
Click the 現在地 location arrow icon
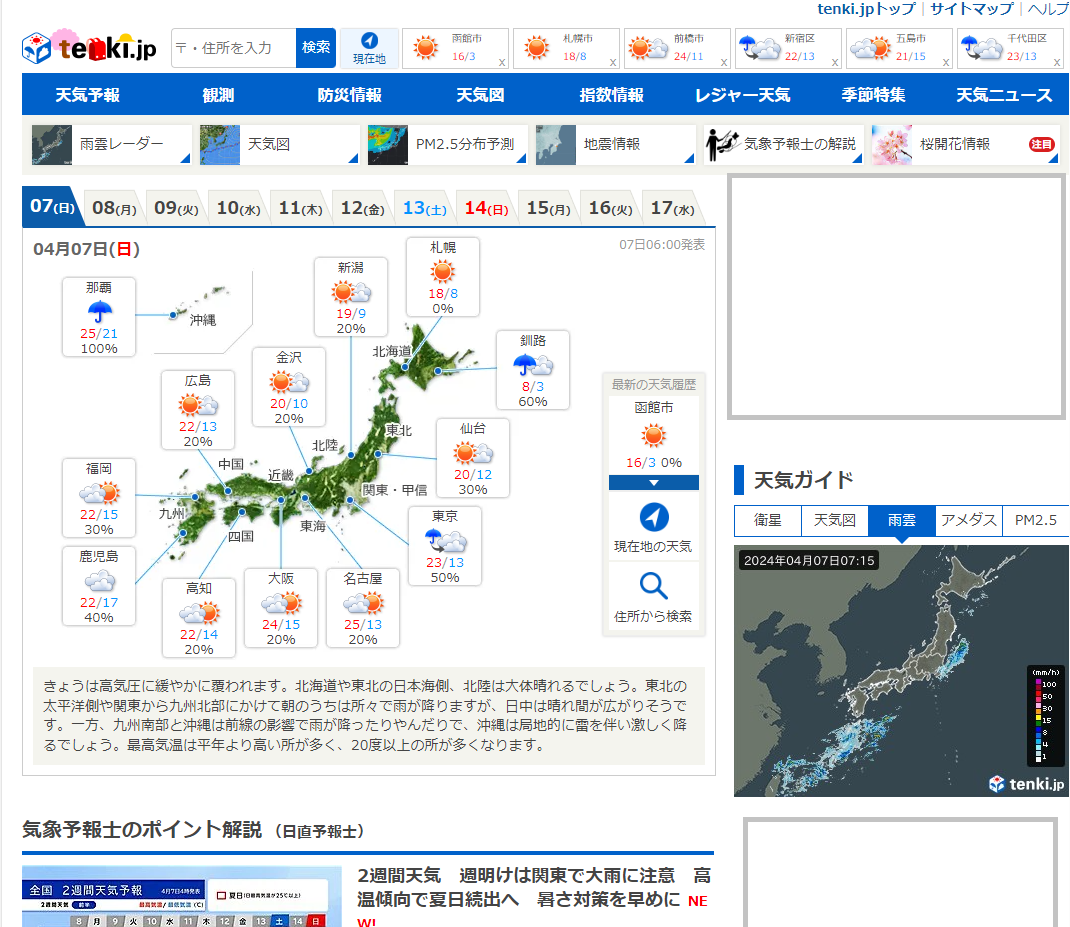369,40
